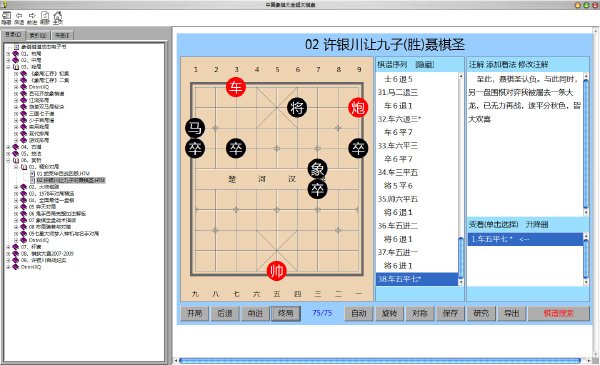Click the 研究 study button
Image resolution: width=600 pixels, height=365 pixels.
click(481, 313)
